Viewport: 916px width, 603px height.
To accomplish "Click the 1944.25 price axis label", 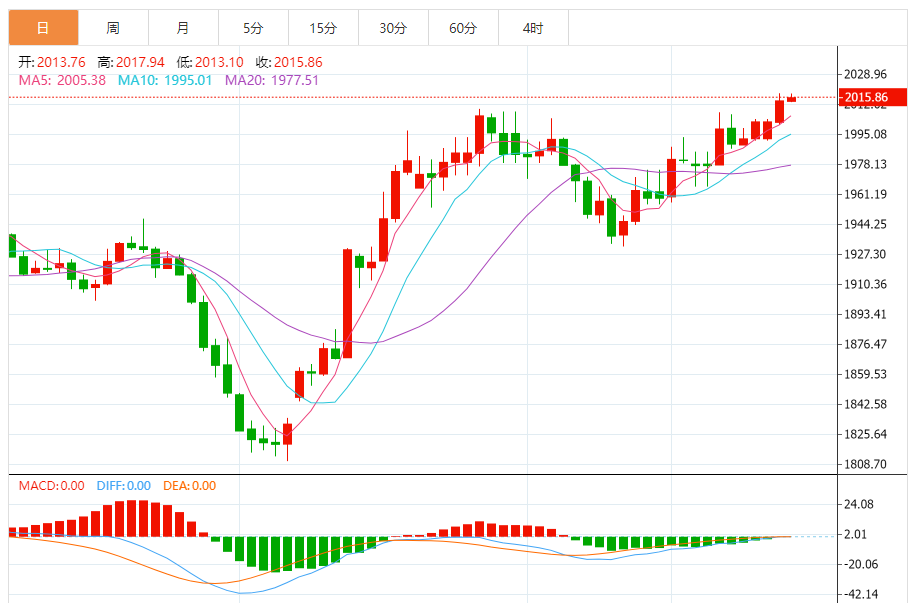I will point(865,224).
